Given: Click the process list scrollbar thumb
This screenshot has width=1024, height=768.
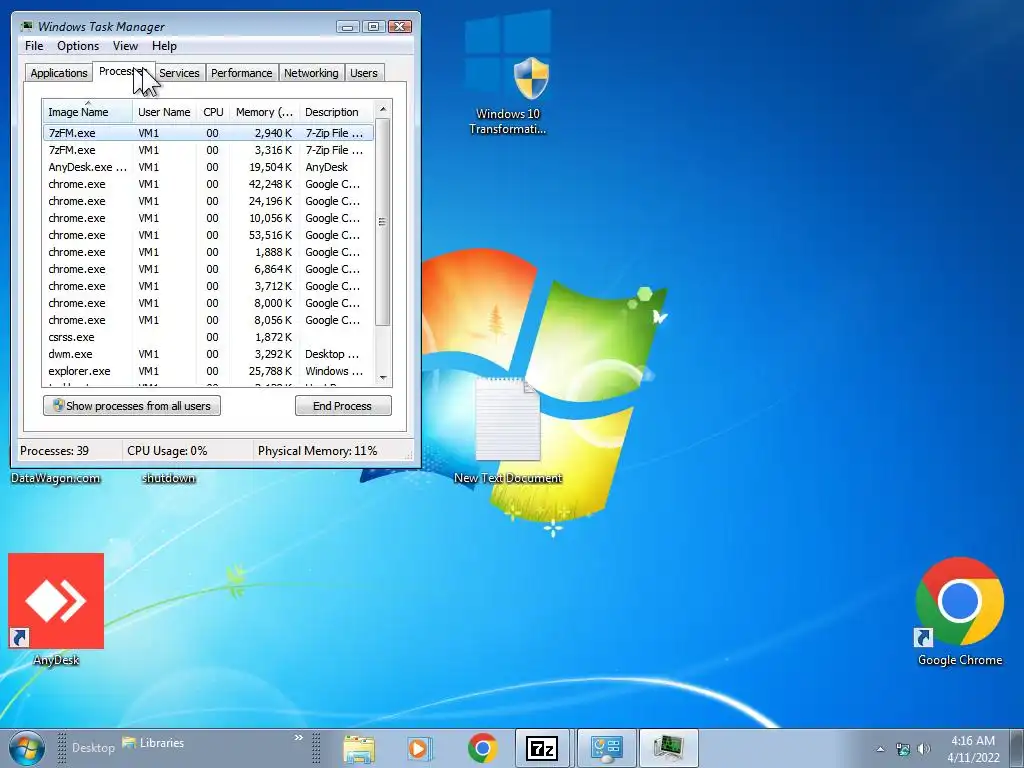Looking at the screenshot, I should [383, 222].
